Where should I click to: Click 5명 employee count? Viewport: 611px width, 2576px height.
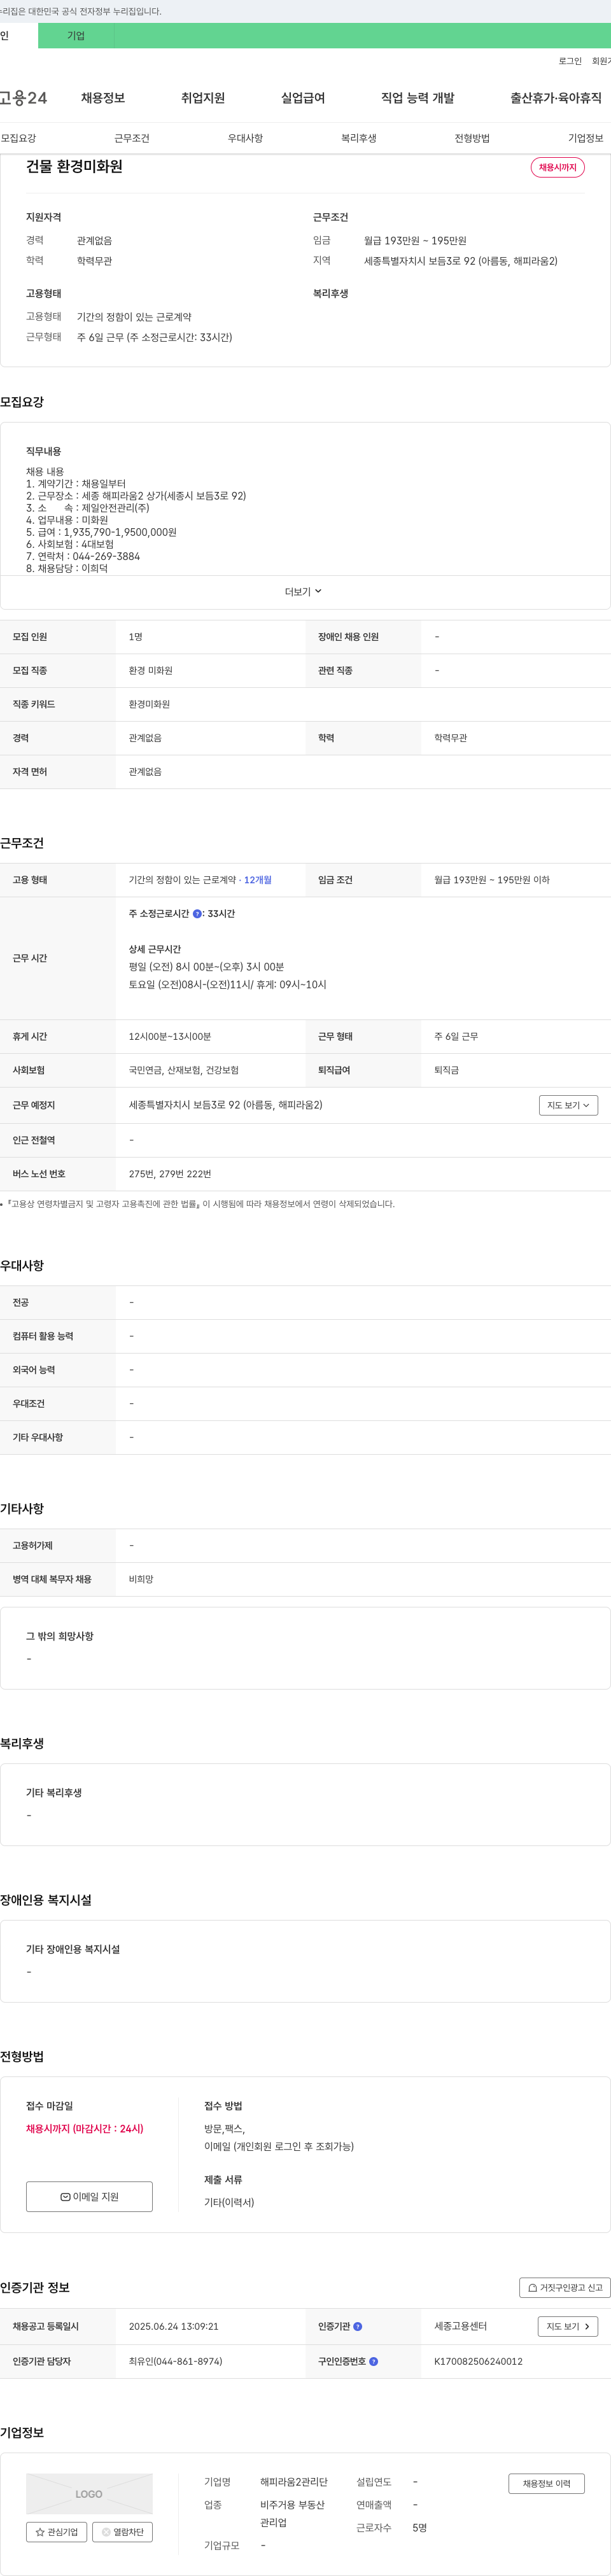(x=420, y=2528)
